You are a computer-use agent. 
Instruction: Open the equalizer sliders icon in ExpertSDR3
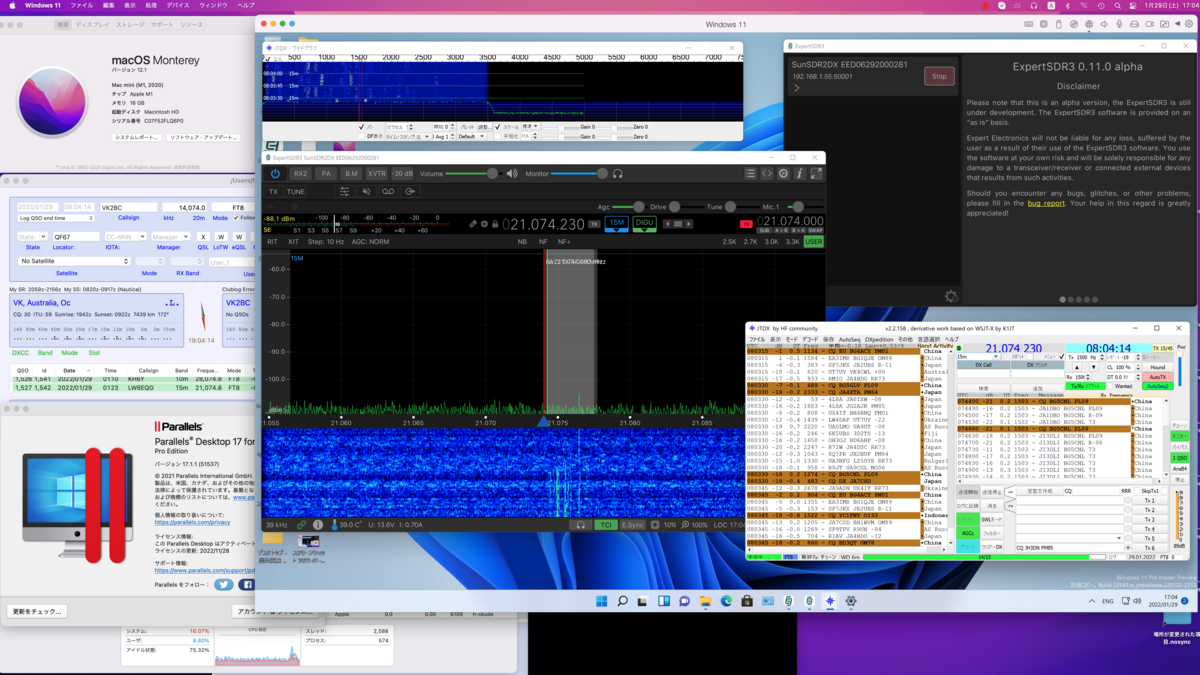pyautogui.click(x=344, y=191)
